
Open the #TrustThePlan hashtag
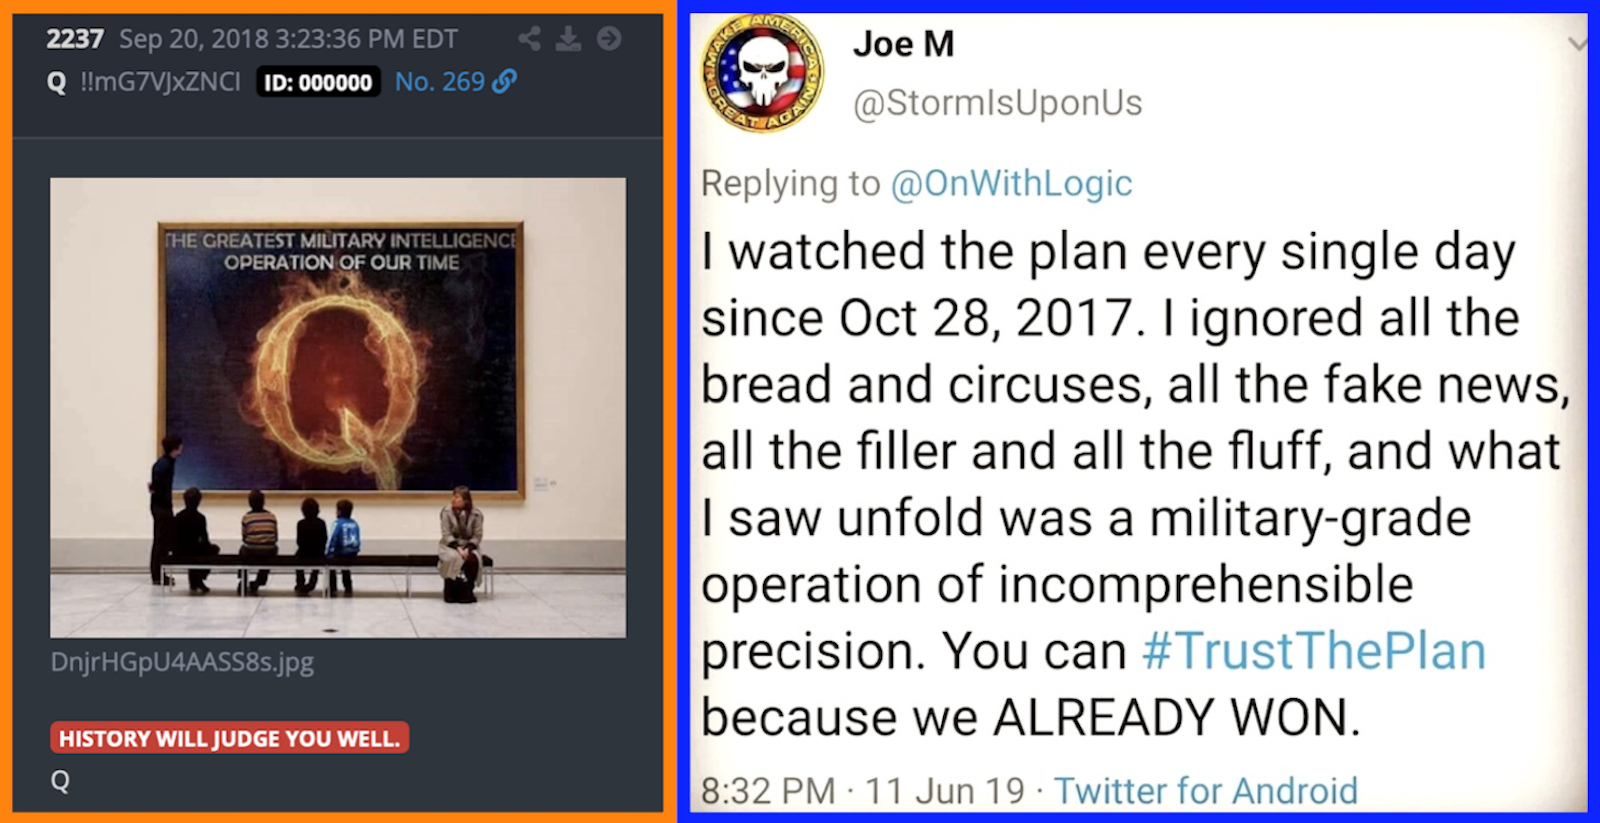tap(1314, 651)
